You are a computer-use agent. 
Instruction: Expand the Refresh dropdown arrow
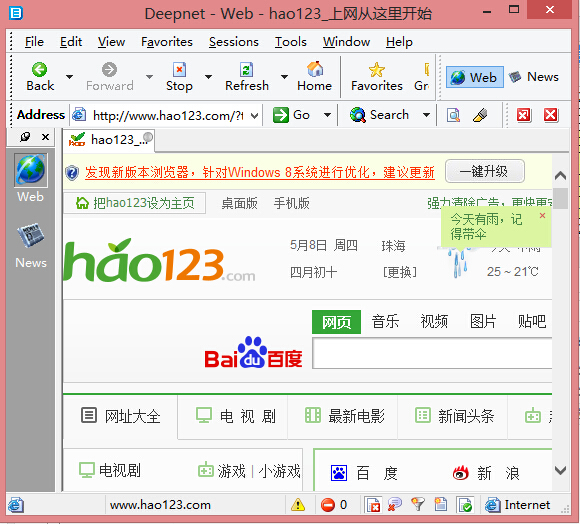point(284,77)
